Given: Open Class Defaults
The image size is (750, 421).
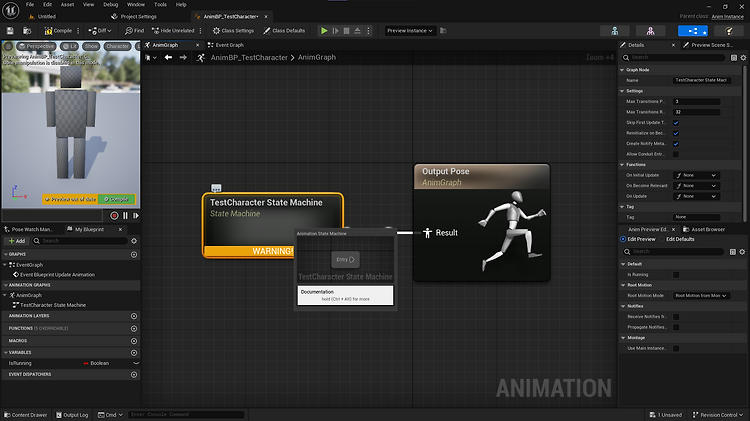Looking at the screenshot, I should pyautogui.click(x=284, y=31).
